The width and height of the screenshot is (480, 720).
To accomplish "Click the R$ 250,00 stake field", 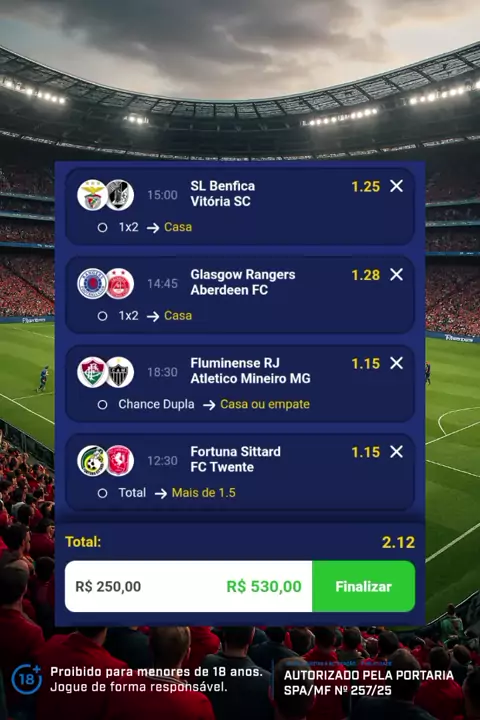I will (x=188, y=586).
